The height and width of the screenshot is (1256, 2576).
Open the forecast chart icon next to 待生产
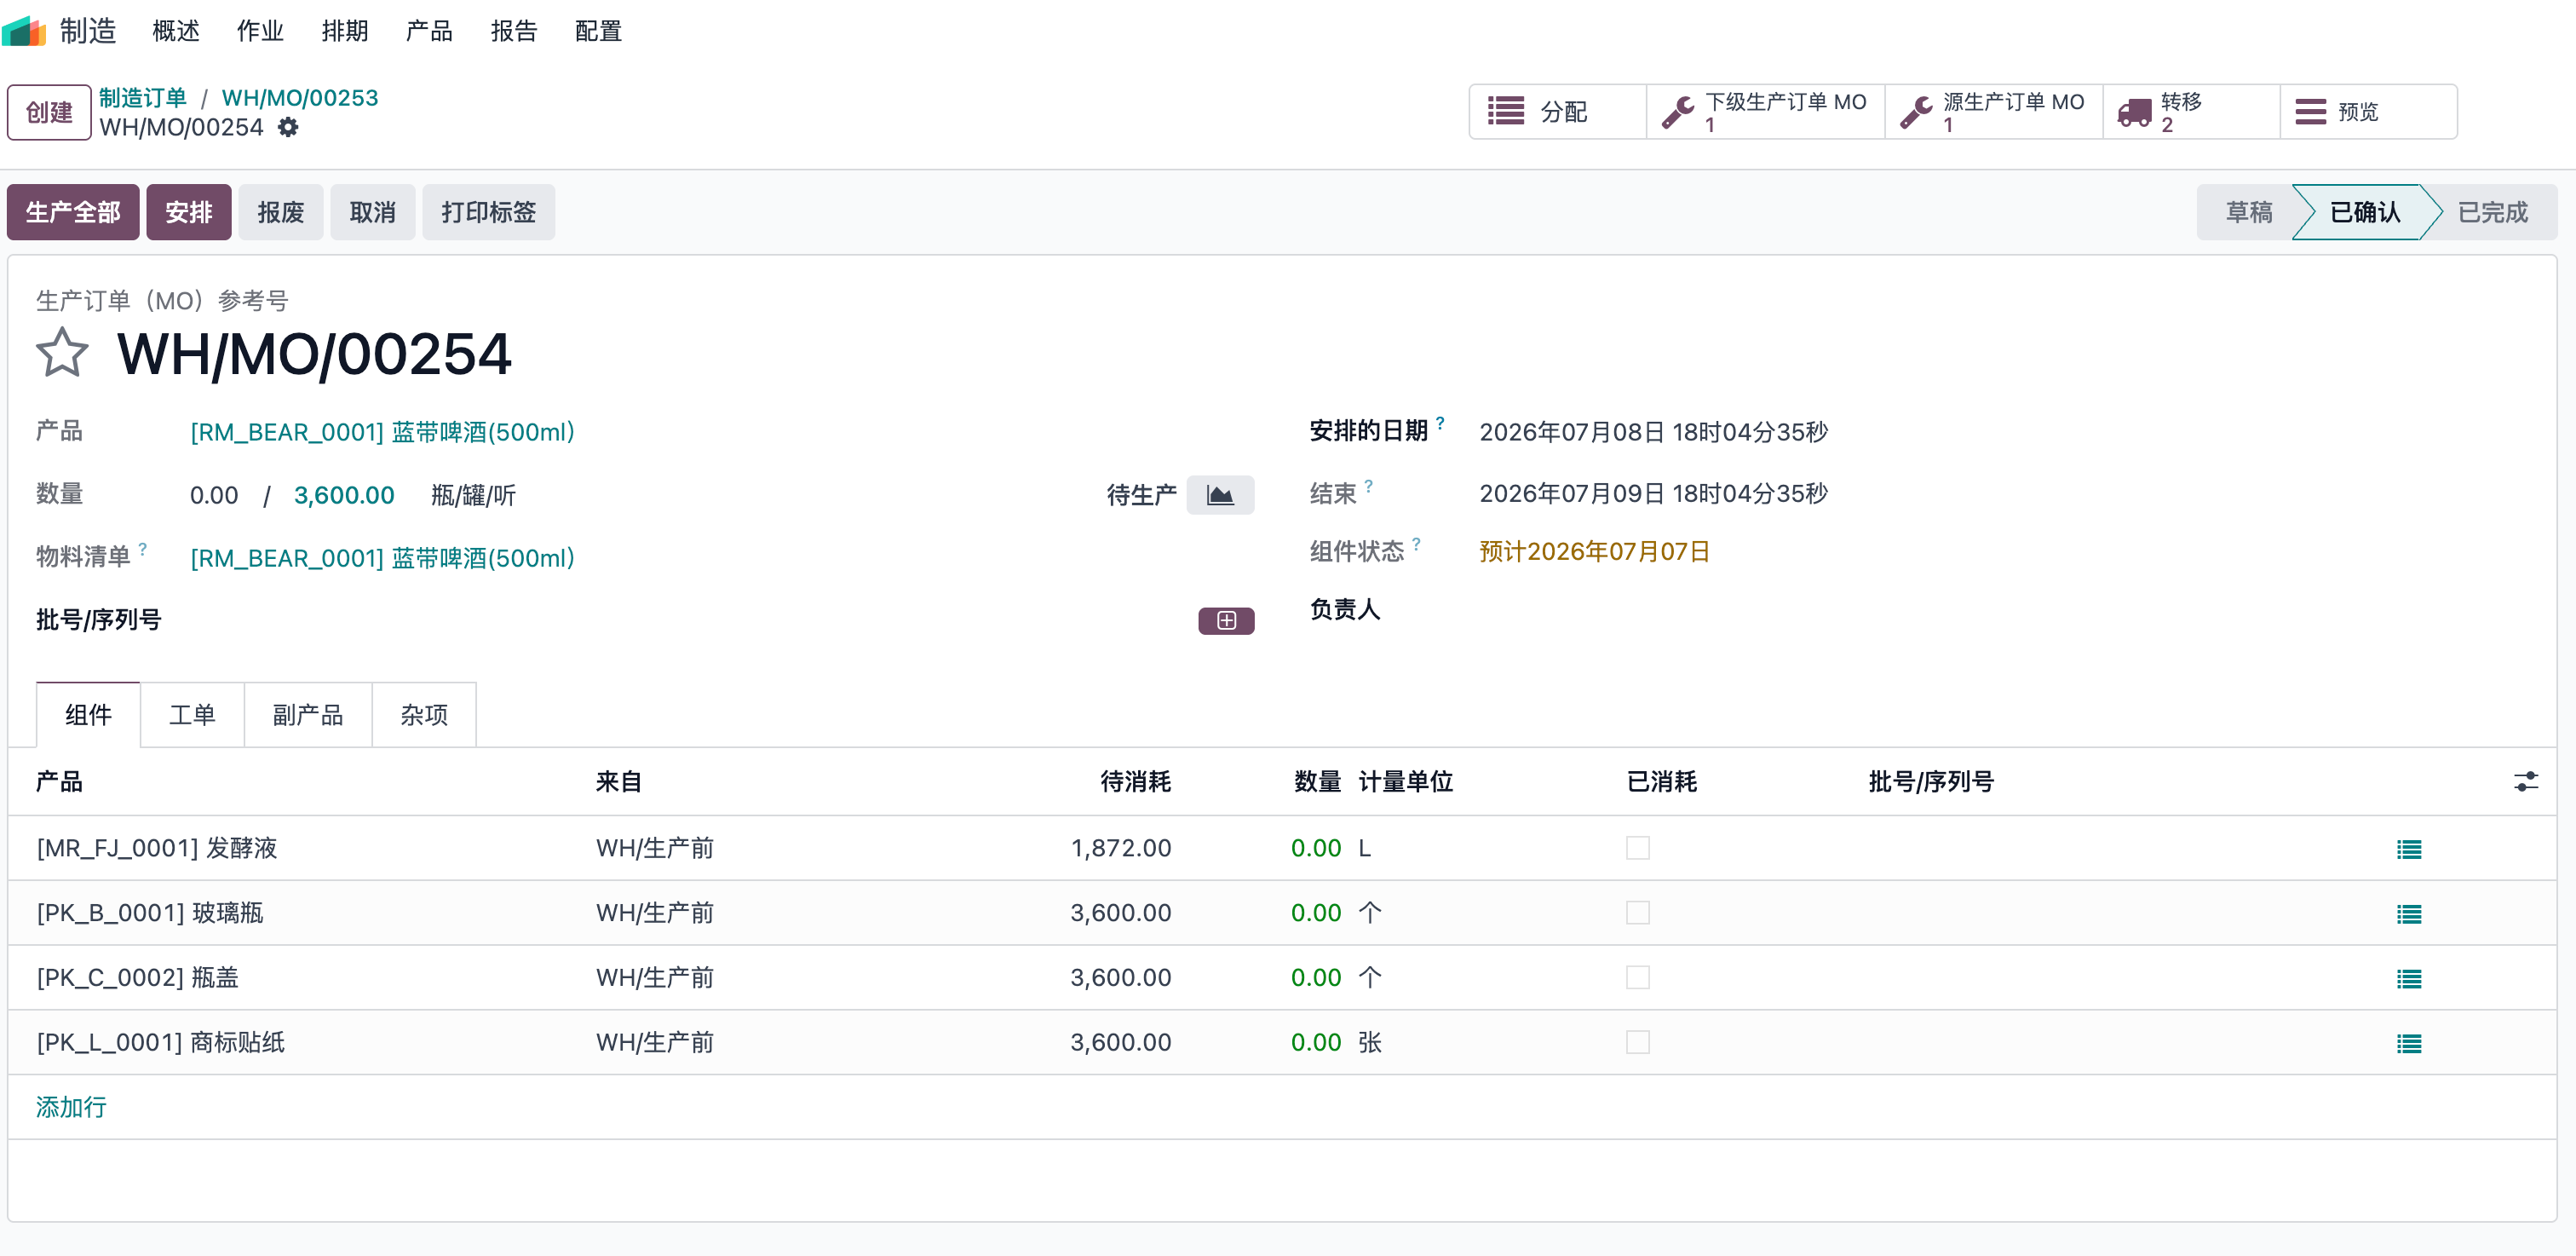point(1220,495)
